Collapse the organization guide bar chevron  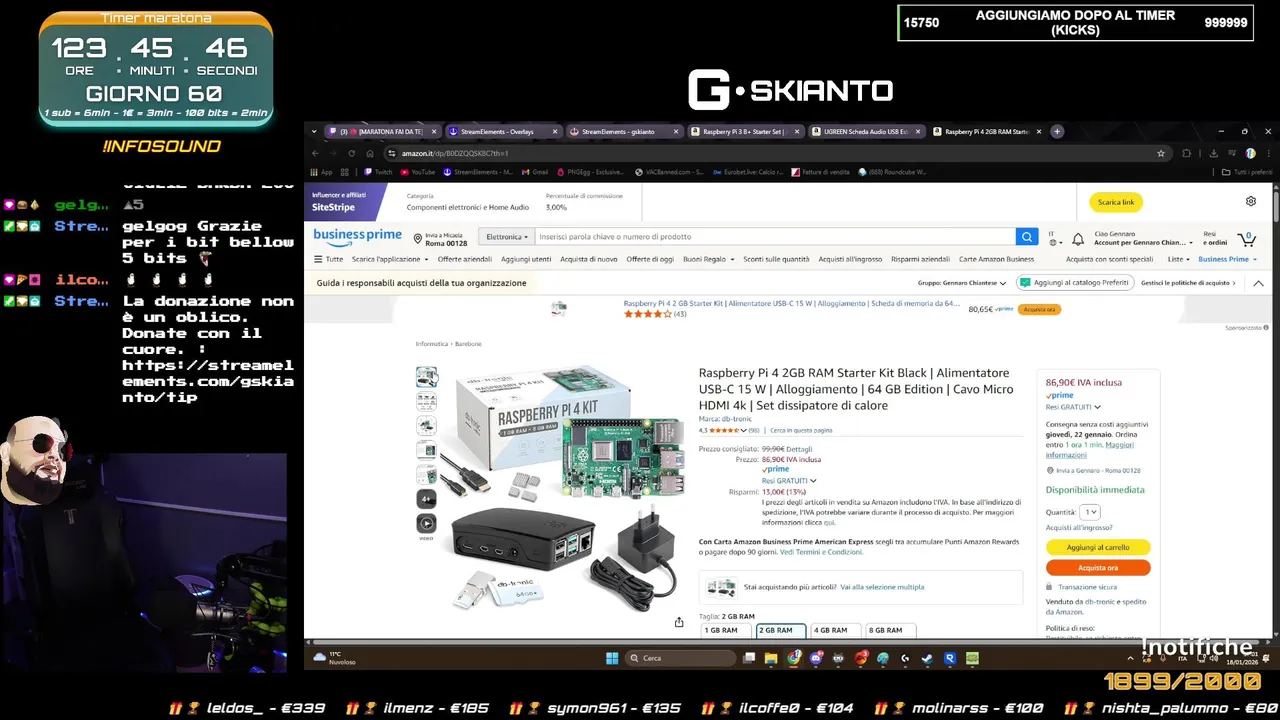1260,283
